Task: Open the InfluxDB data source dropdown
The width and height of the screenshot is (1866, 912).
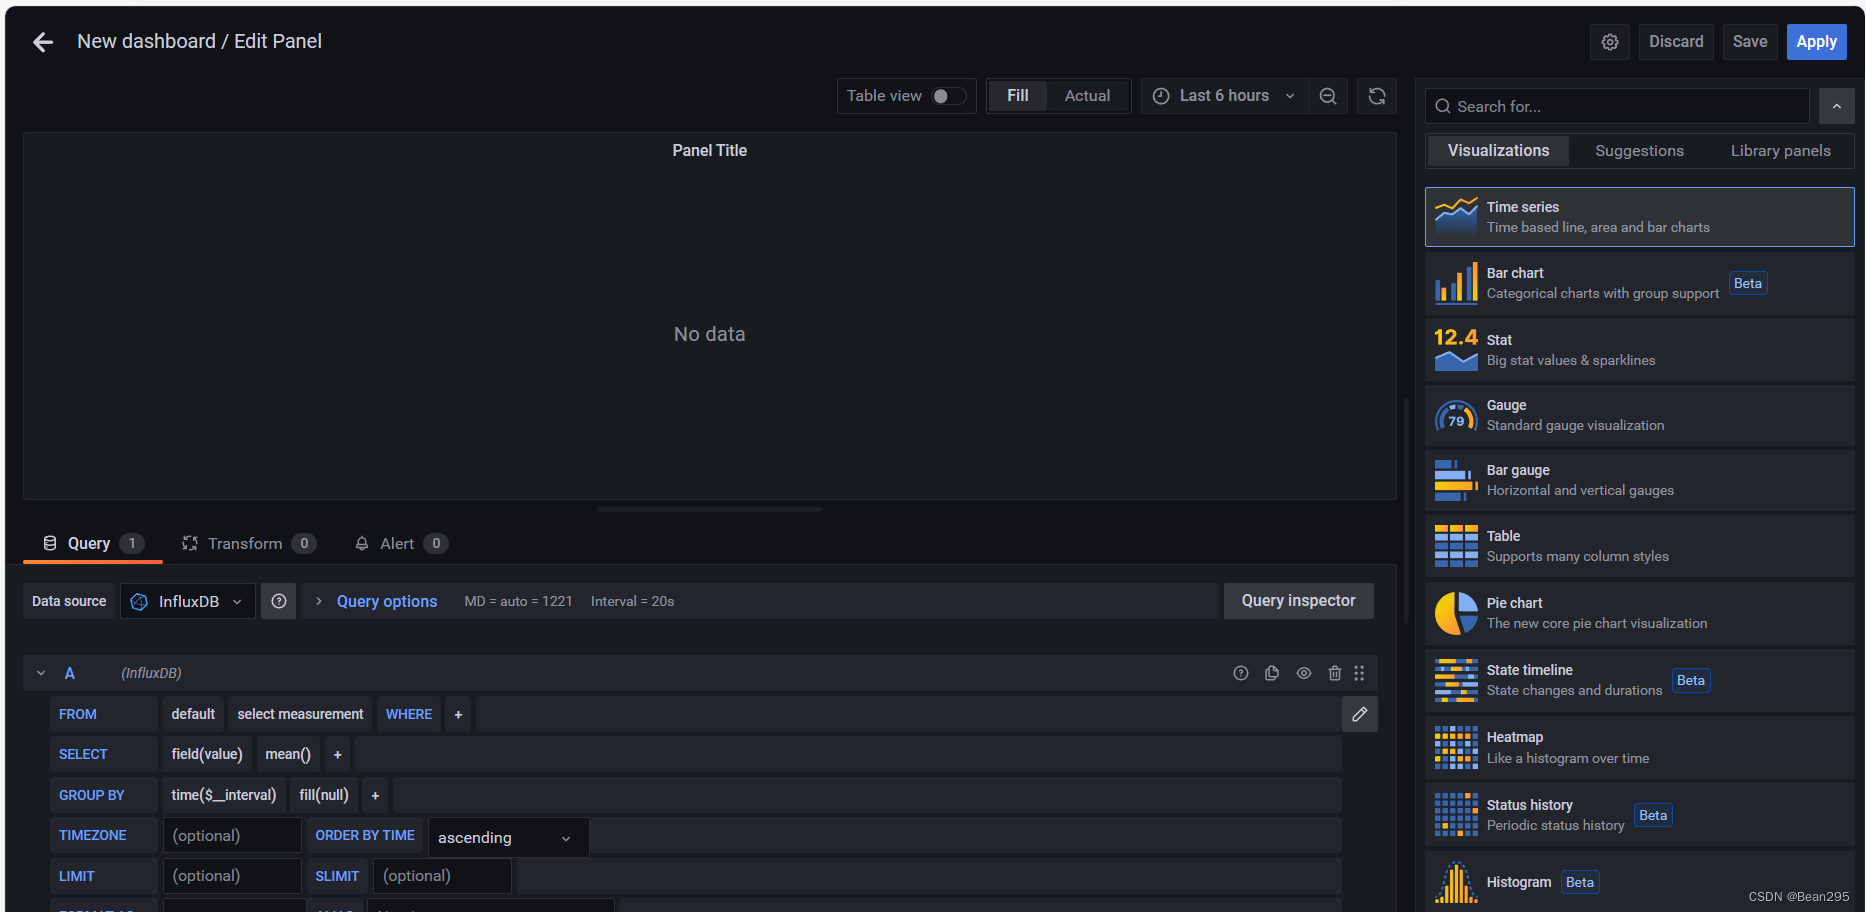Action: click(188, 601)
